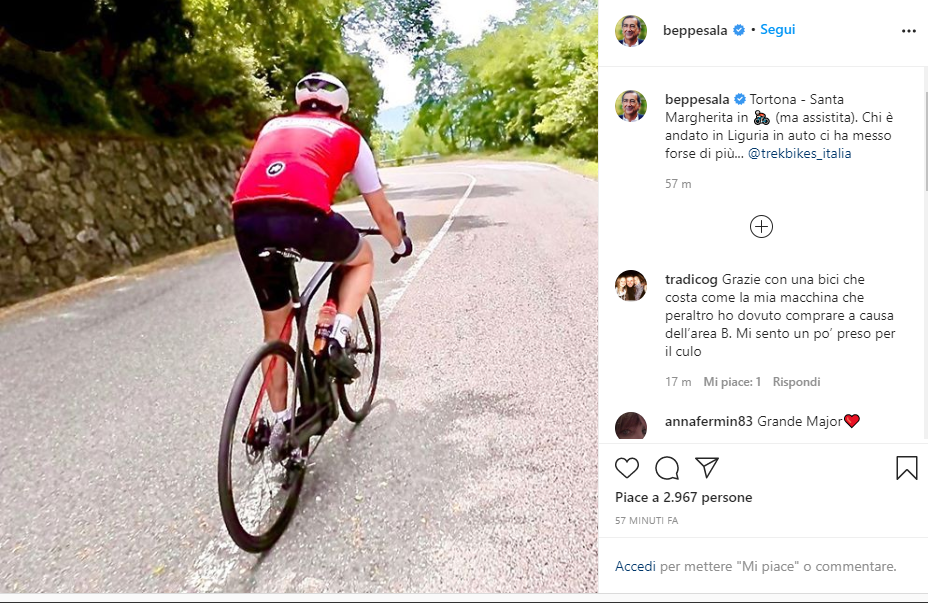This screenshot has width=928, height=603.
Task: Open beppesala avatar beside caption
Action: 631,107
